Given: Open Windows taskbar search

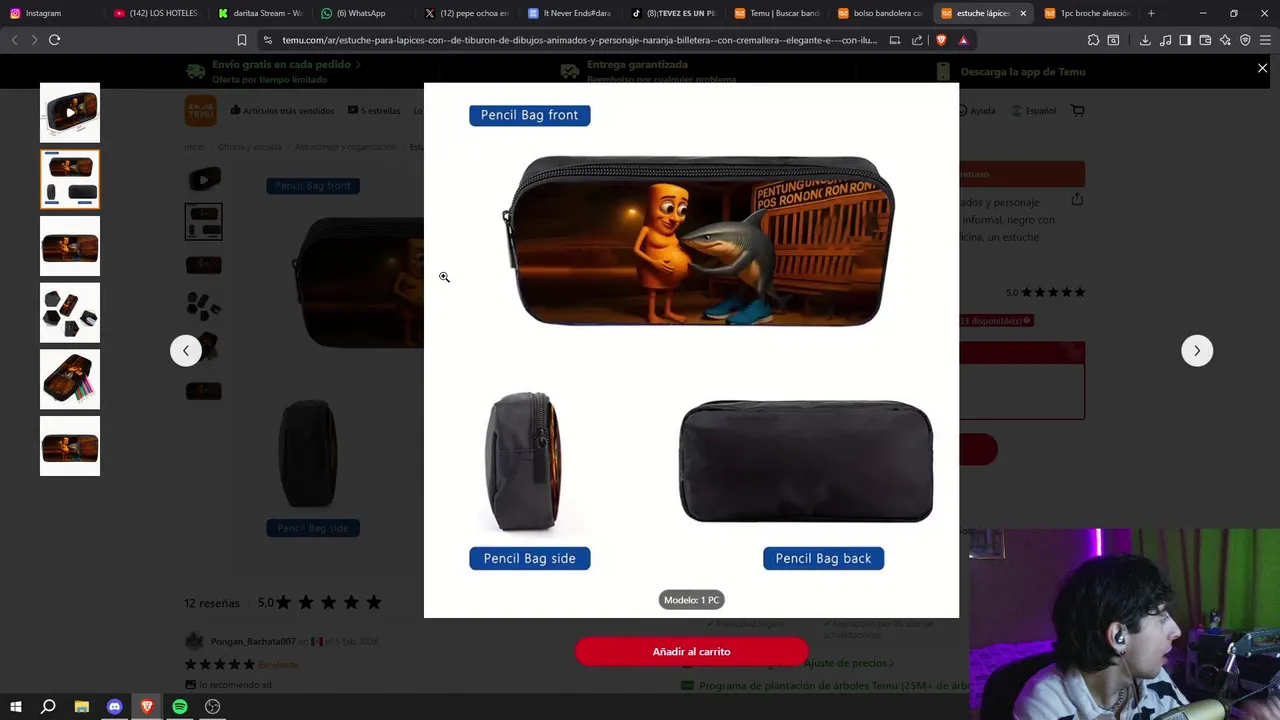Looking at the screenshot, I should click(48, 706).
